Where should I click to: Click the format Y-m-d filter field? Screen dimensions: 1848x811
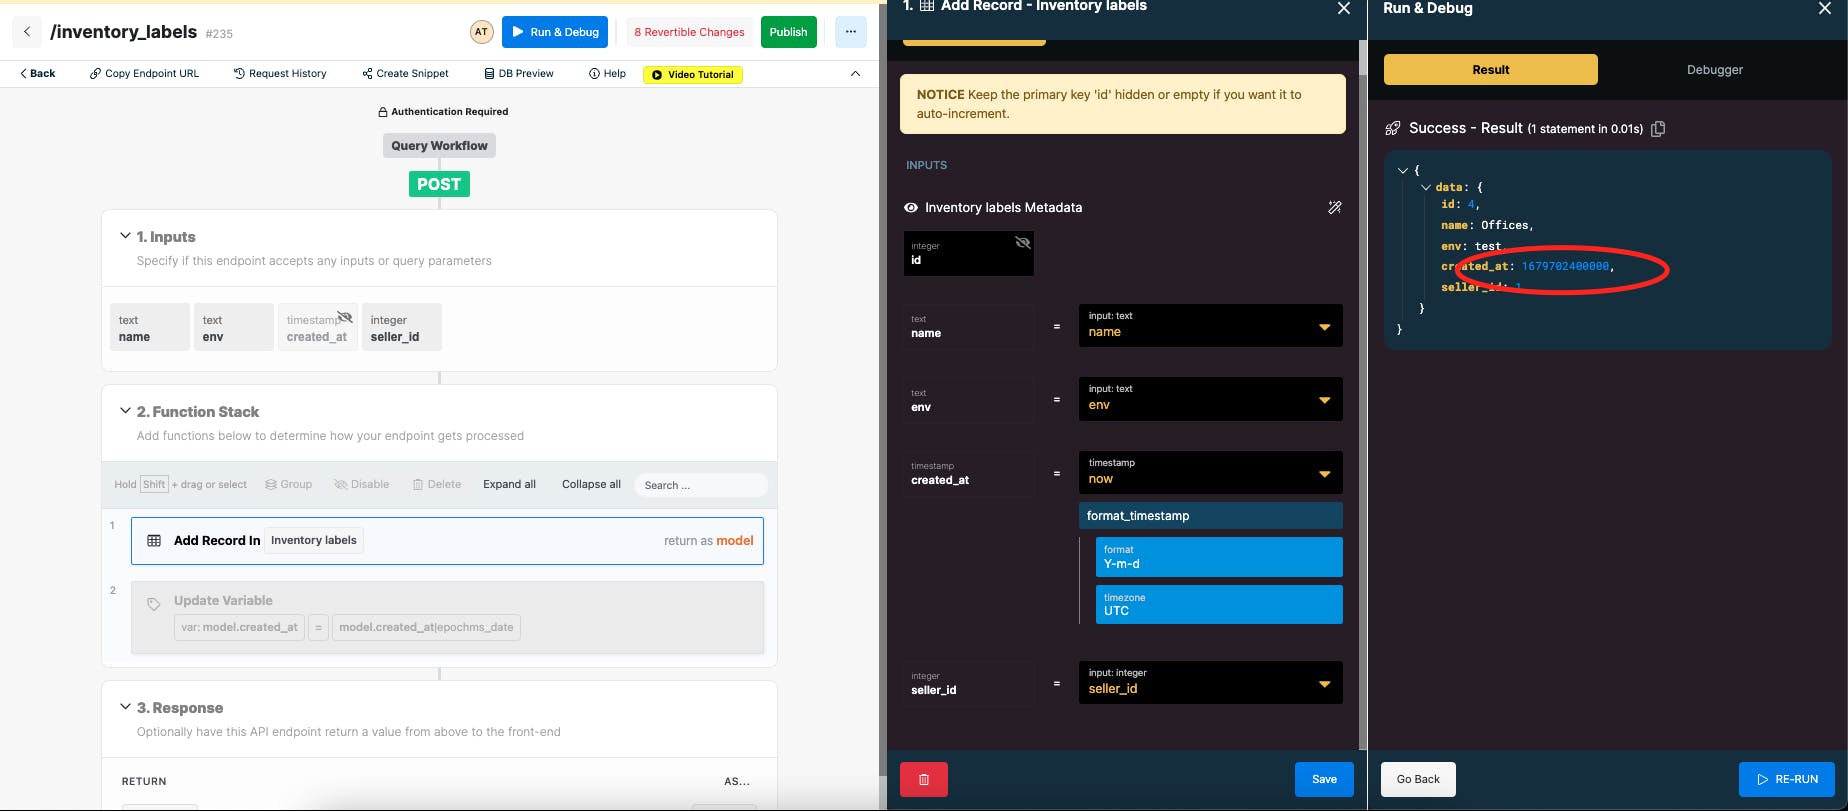1219,557
